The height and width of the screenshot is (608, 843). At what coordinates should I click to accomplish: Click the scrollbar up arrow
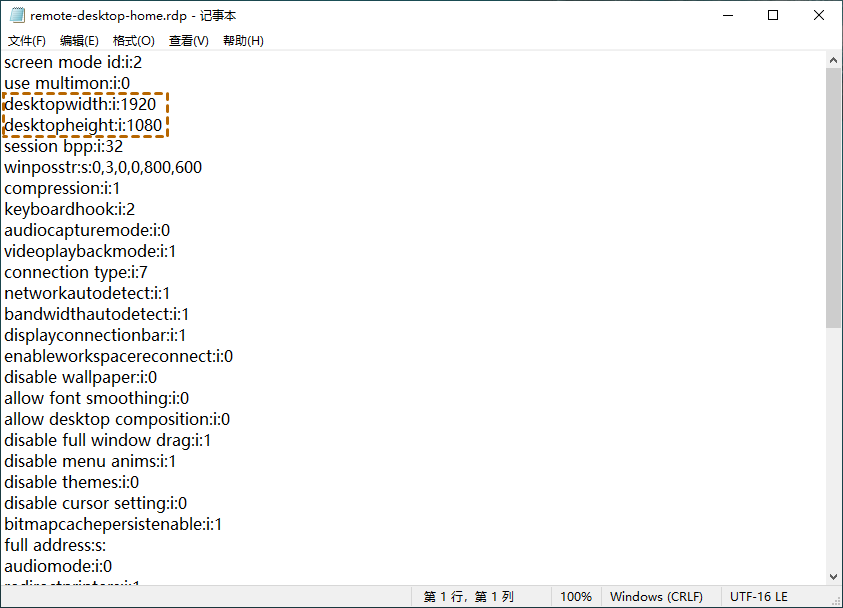pyautogui.click(x=833, y=60)
